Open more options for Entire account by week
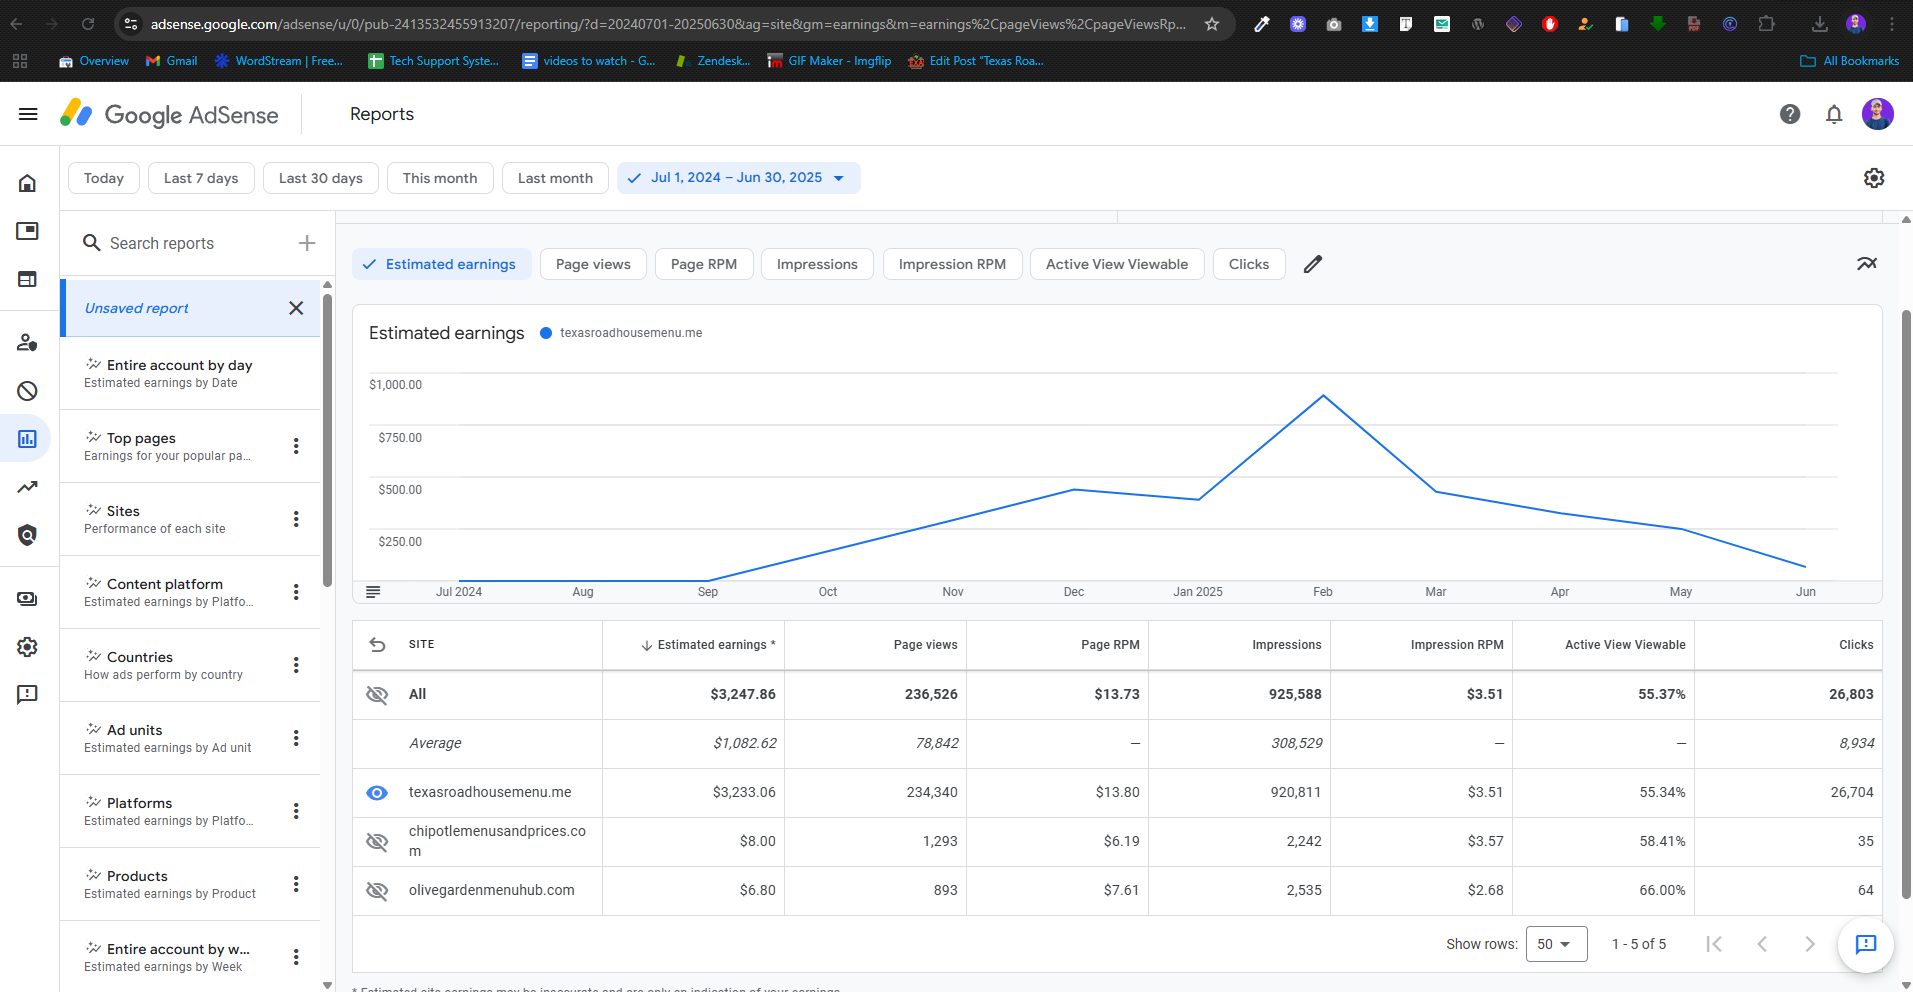 (296, 957)
